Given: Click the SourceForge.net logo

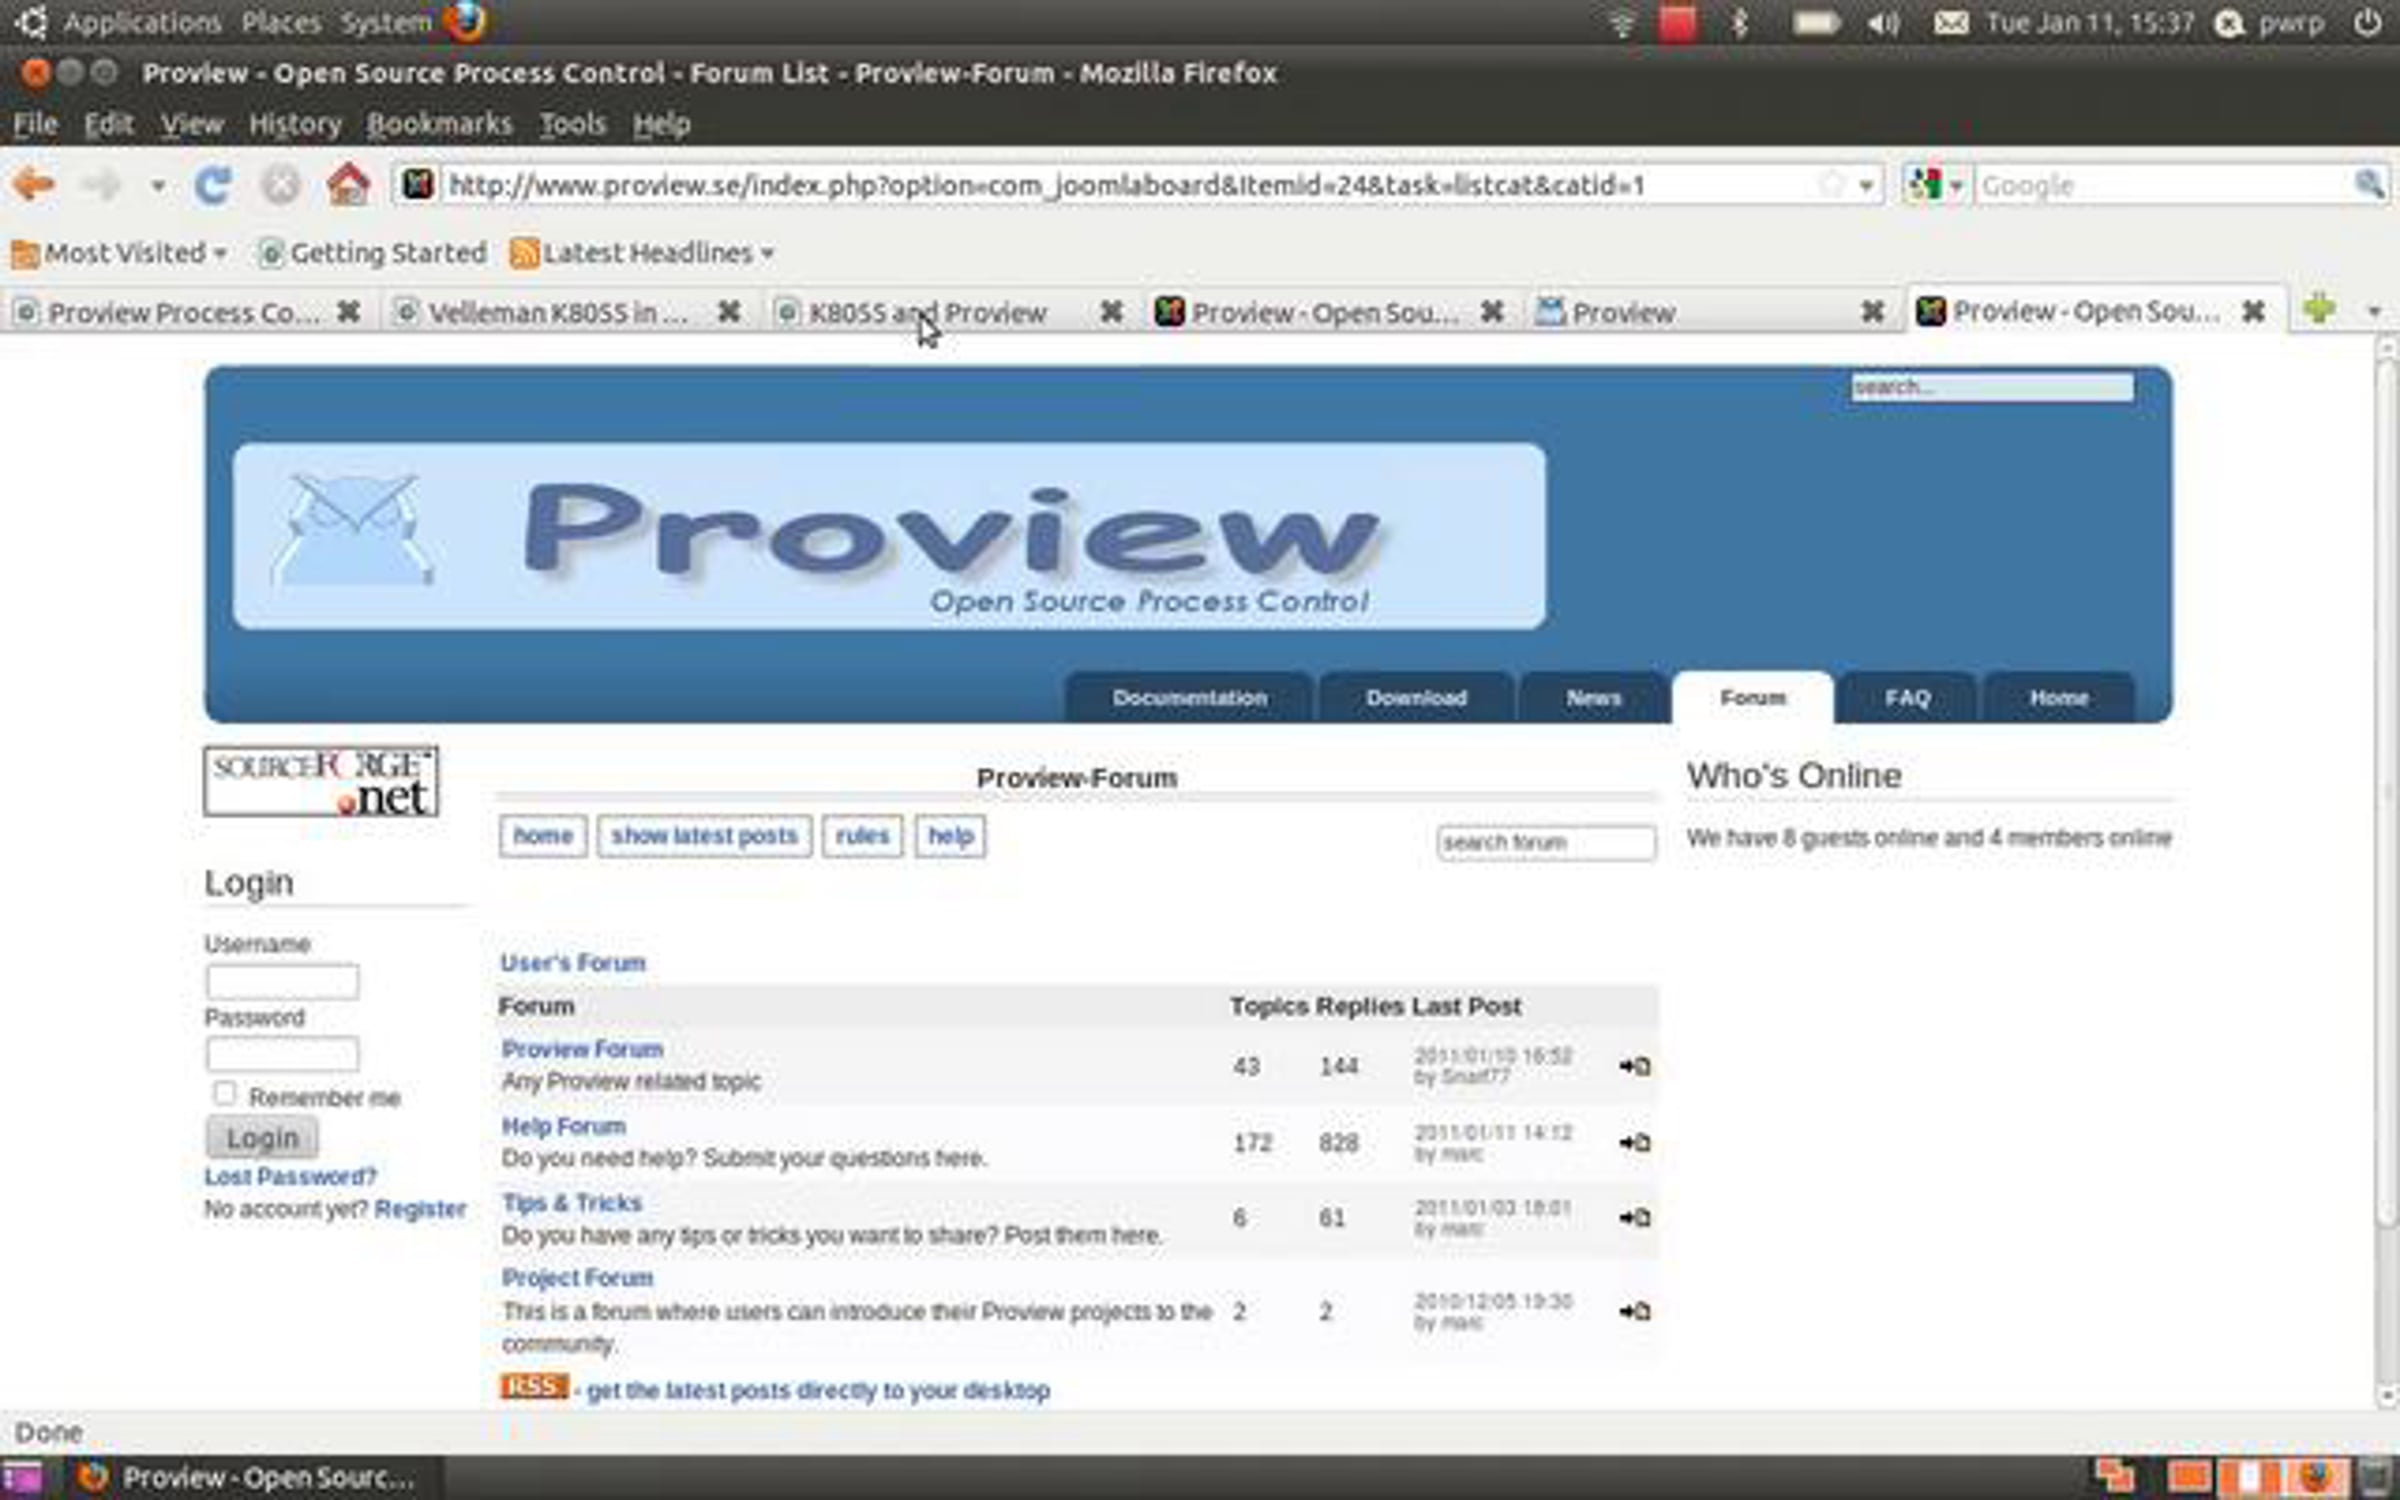Looking at the screenshot, I should coord(321,781).
